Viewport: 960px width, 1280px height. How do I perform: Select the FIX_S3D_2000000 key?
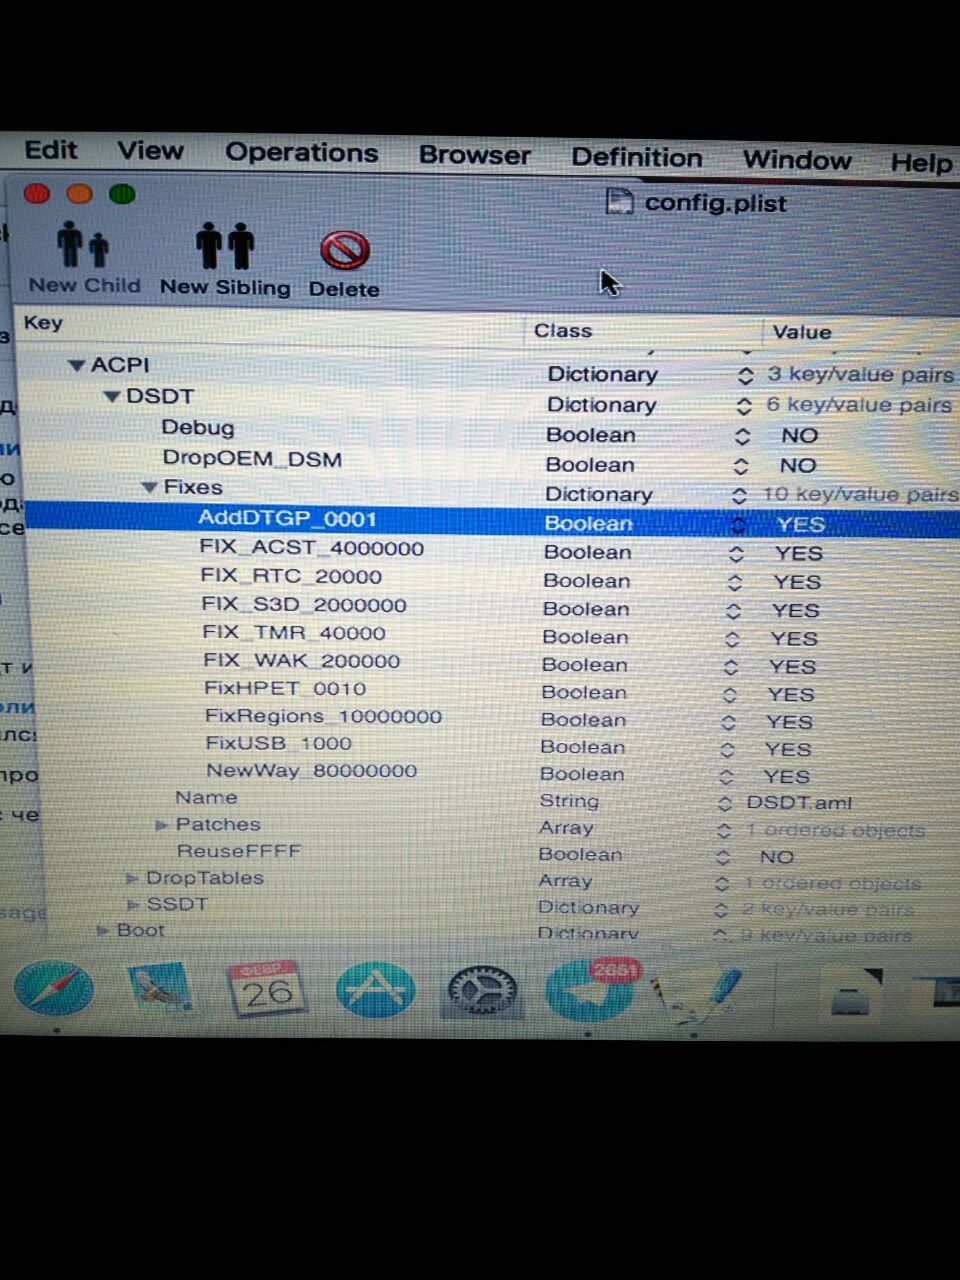point(304,605)
